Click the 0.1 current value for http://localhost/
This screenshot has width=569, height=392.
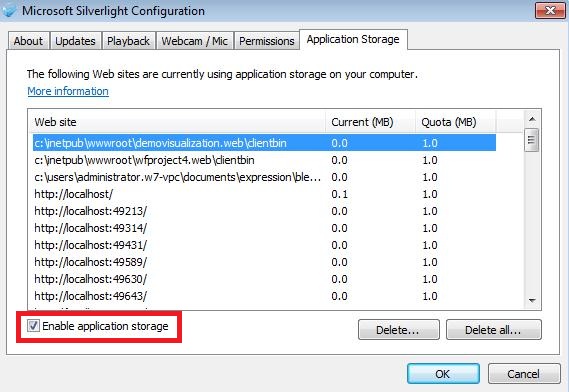339,194
